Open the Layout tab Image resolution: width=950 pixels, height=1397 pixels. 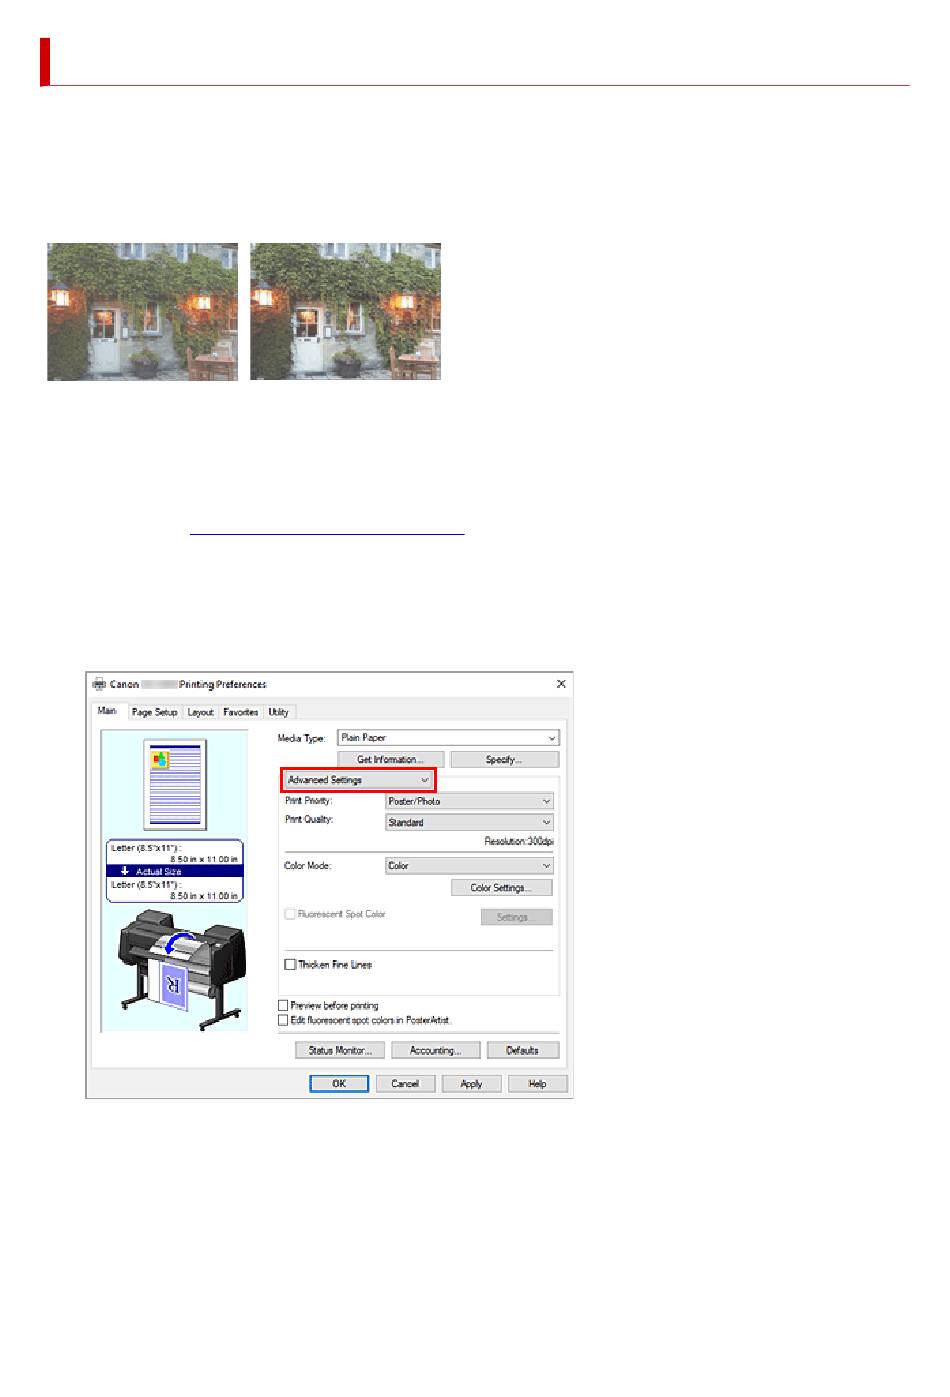(200, 712)
